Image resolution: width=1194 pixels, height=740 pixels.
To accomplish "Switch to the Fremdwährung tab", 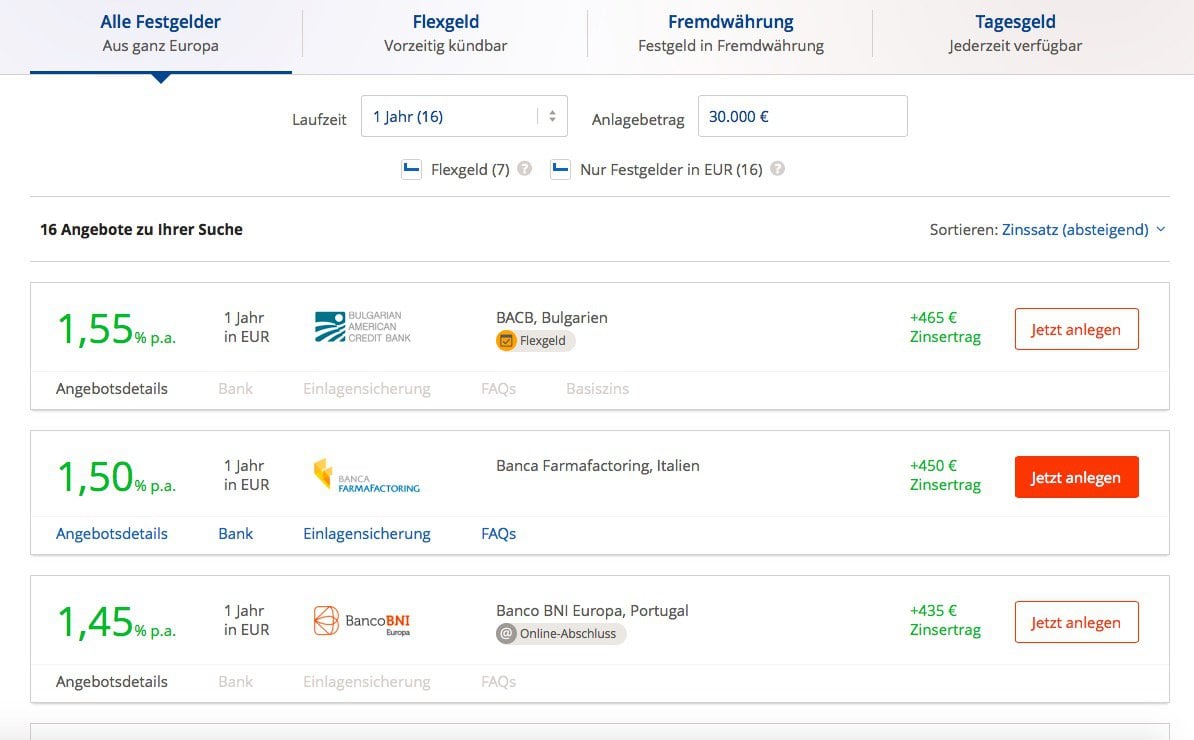I will (x=730, y=33).
